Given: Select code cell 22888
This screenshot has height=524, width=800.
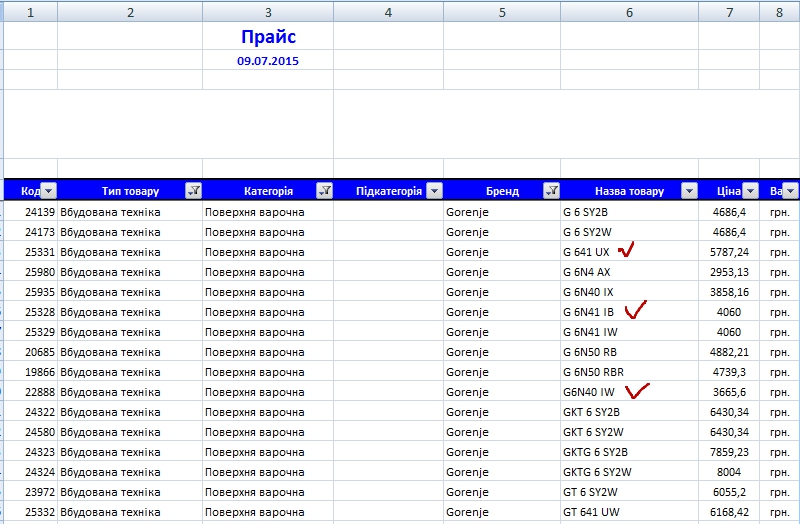Looking at the screenshot, I should [31, 392].
